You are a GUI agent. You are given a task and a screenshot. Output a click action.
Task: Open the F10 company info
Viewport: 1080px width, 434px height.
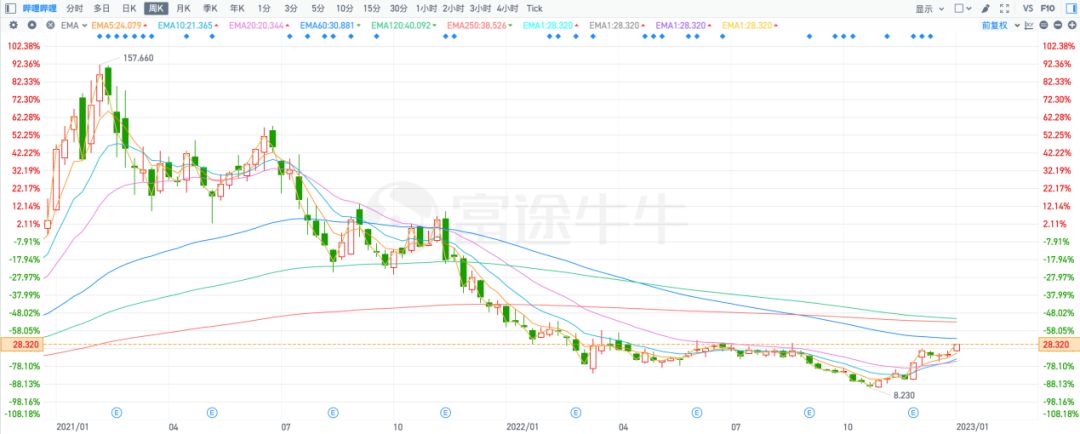(1047, 8)
